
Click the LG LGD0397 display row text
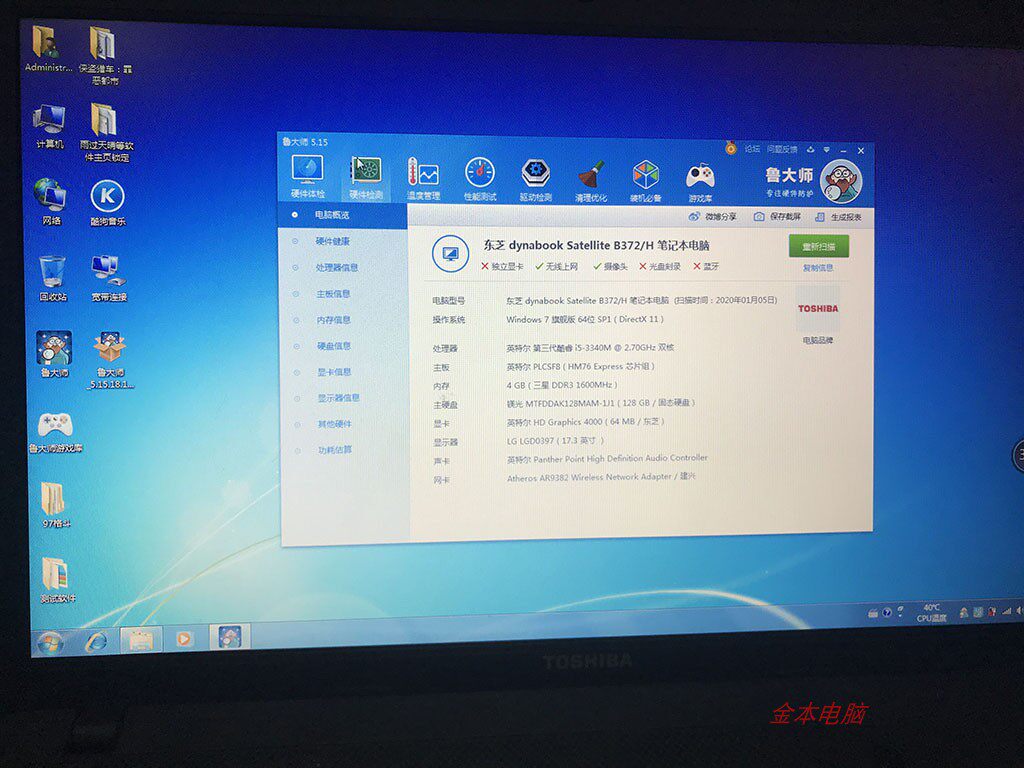pyautogui.click(x=556, y=441)
